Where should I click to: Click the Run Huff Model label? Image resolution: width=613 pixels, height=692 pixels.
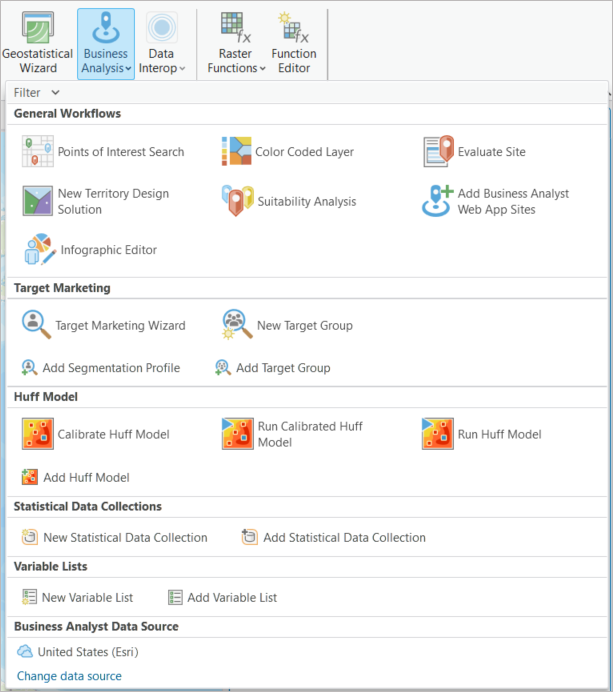[500, 434]
